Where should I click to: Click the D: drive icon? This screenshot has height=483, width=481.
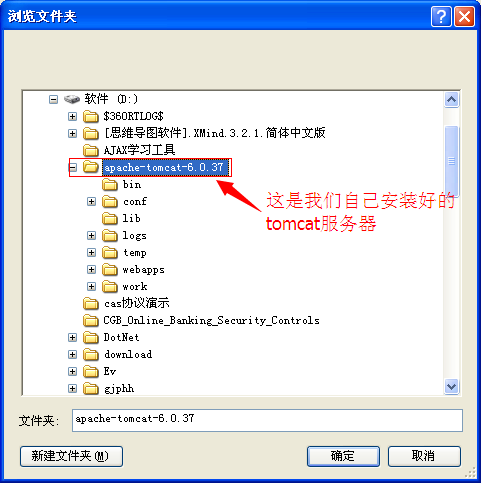click(x=72, y=99)
